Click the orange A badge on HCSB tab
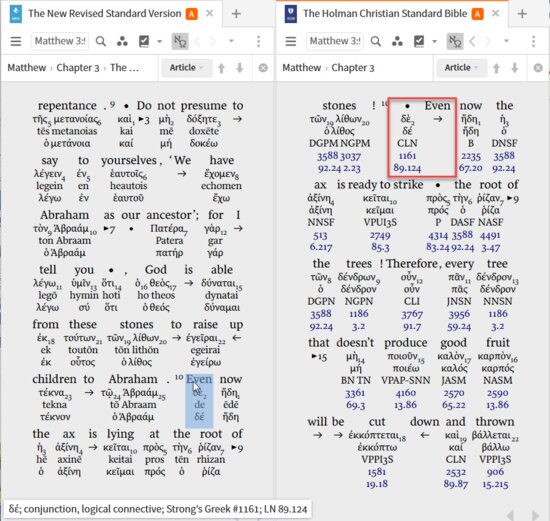The image size is (550, 521). click(477, 14)
